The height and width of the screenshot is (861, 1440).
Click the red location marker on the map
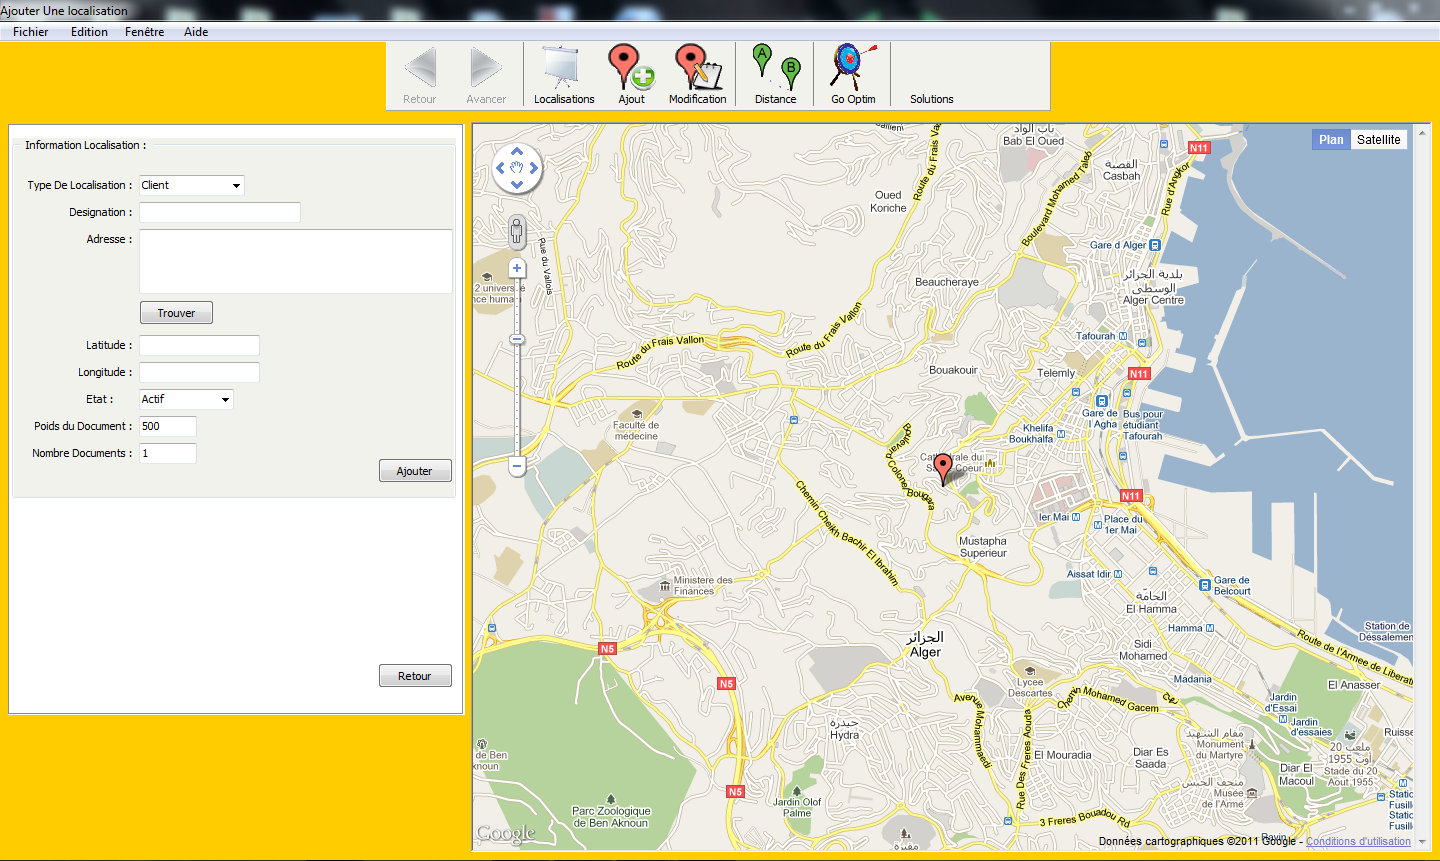(x=943, y=468)
